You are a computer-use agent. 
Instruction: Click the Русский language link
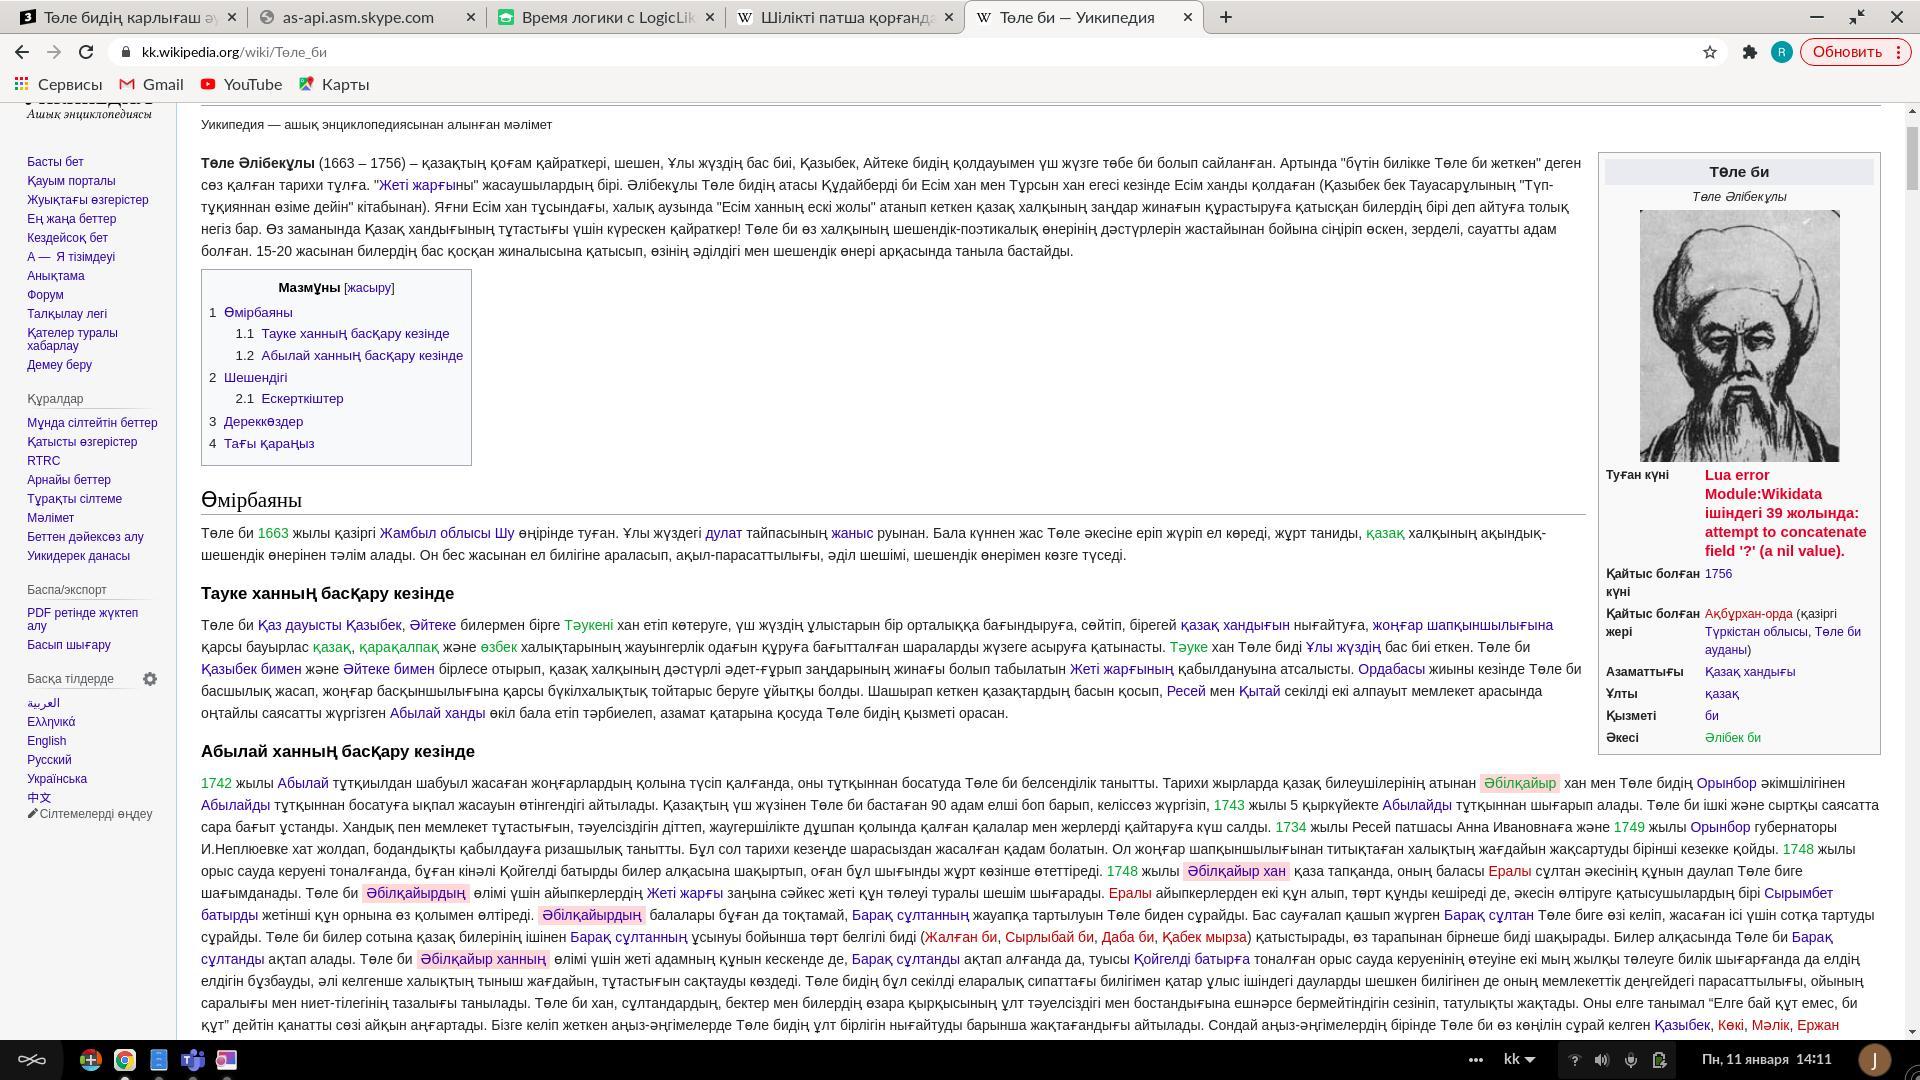[x=49, y=760]
